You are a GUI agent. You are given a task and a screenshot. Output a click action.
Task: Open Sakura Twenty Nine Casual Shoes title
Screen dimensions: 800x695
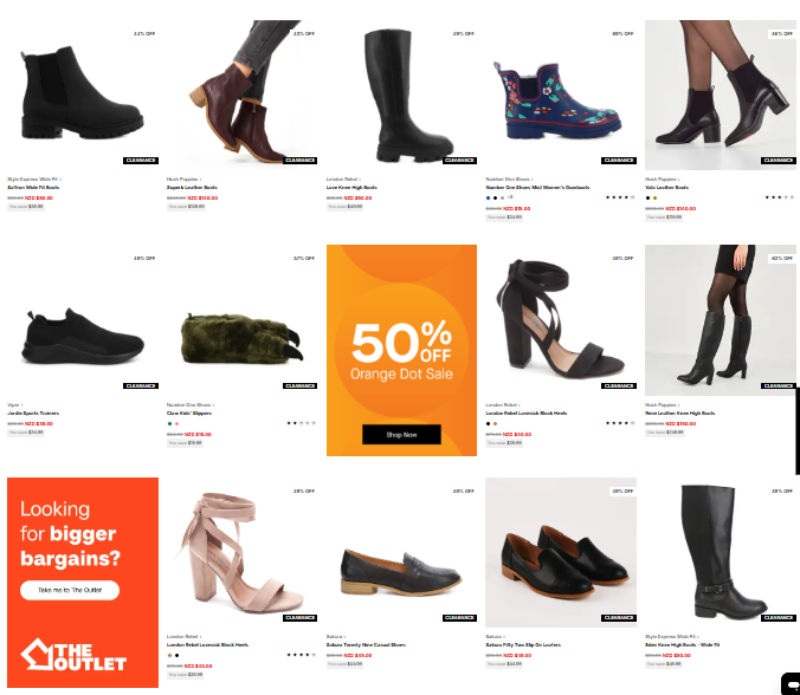(366, 644)
